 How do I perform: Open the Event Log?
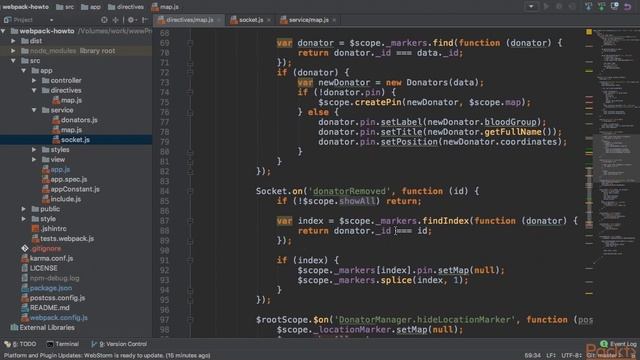tap(619, 344)
